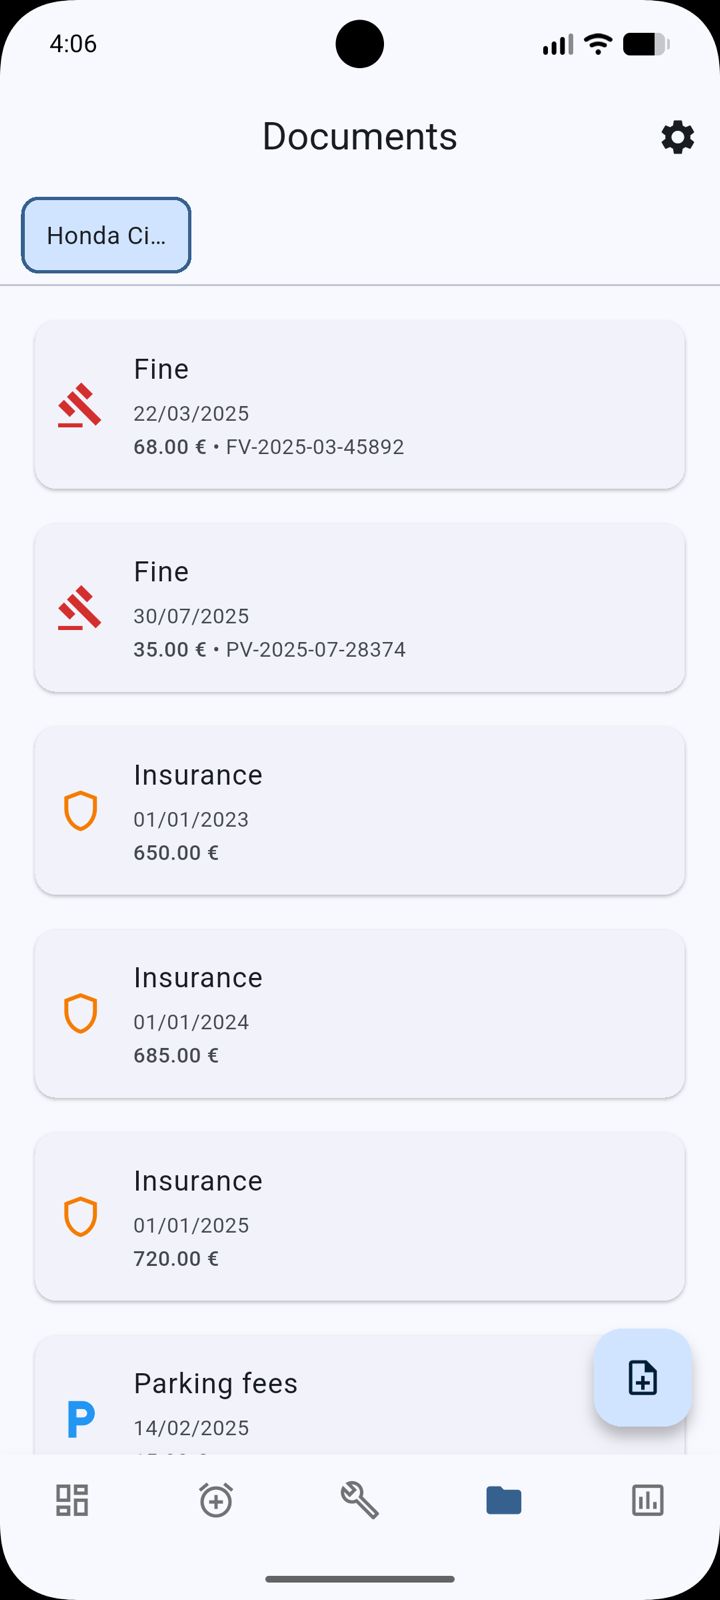The height and width of the screenshot is (1600, 720).
Task: Tap the blue parking P icon
Action: [80, 1419]
